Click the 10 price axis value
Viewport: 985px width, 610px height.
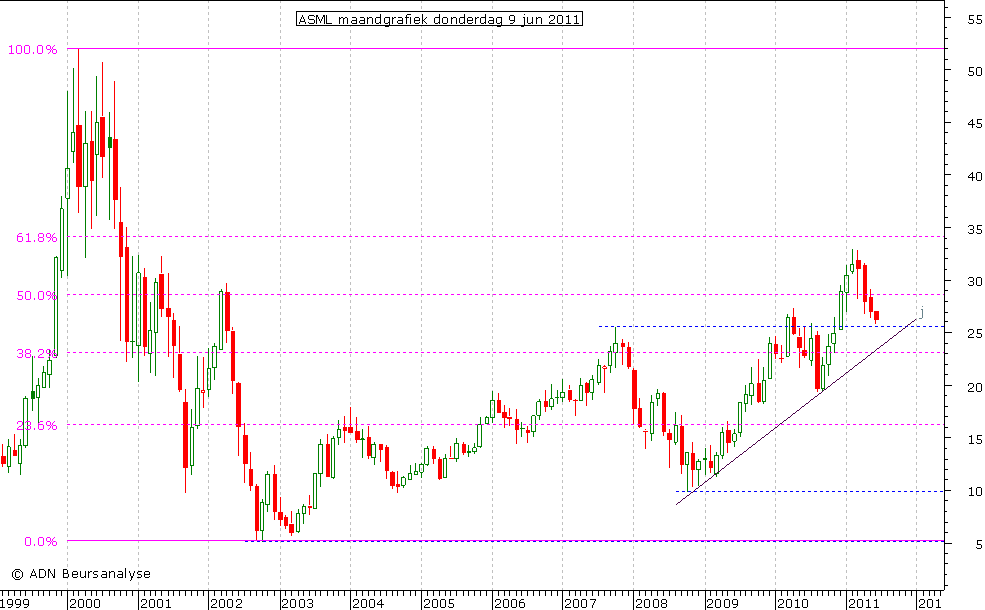pyautogui.click(x=974, y=492)
